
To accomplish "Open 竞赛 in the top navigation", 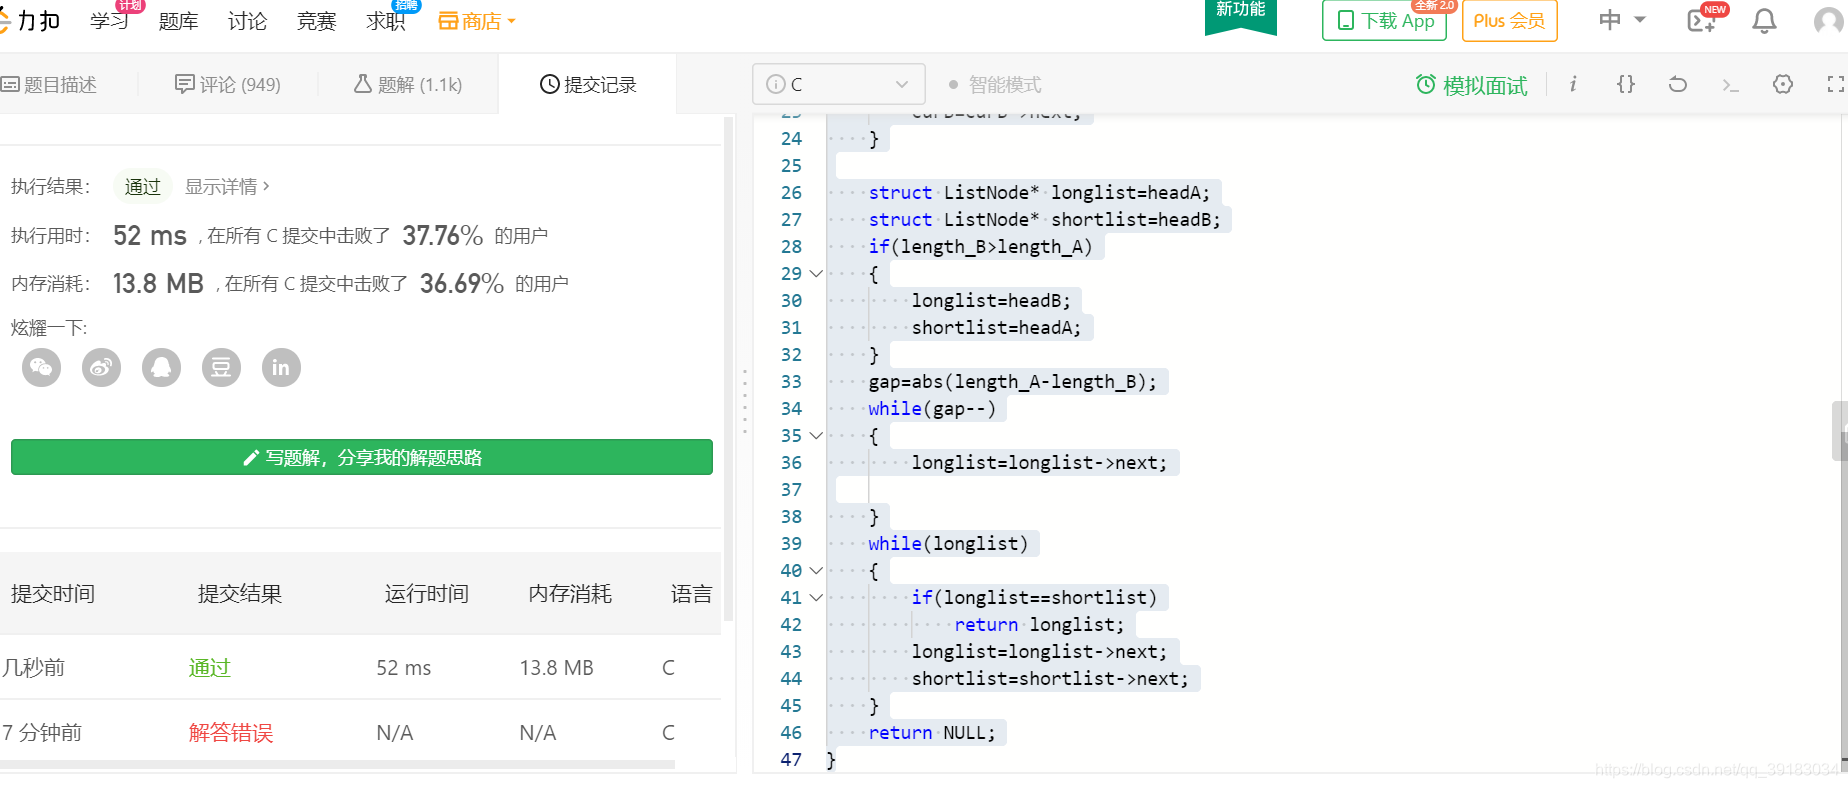I will click(316, 21).
